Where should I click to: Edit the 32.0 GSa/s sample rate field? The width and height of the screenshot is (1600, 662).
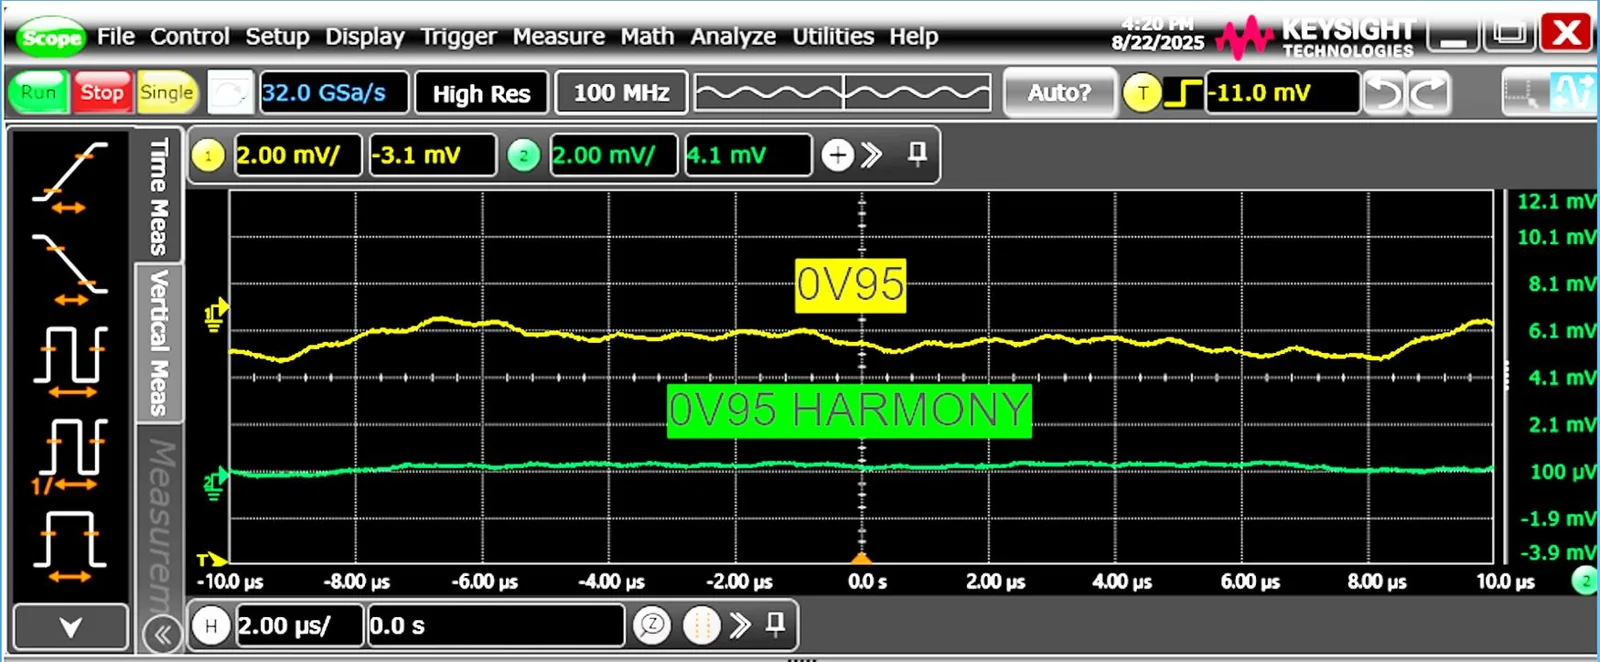coord(334,93)
